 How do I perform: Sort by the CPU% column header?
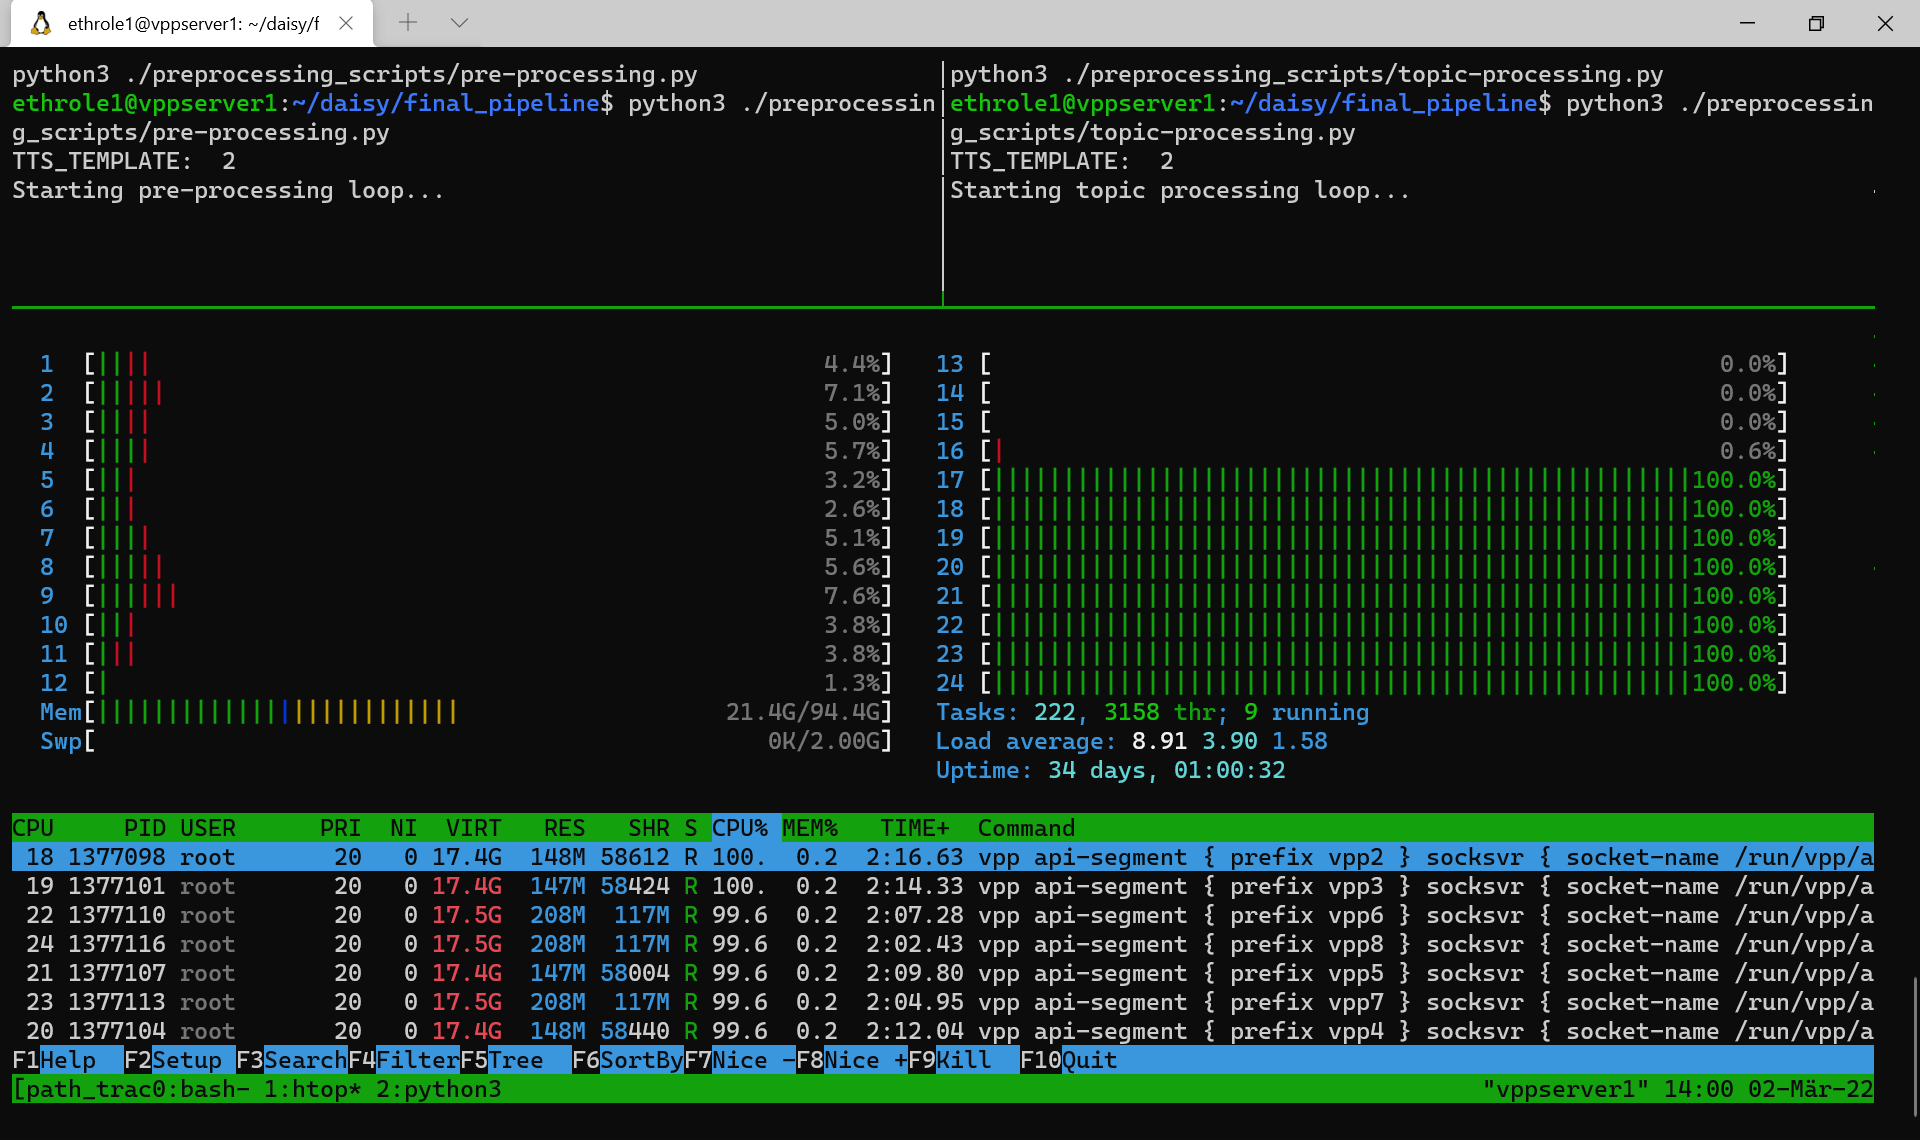pyautogui.click(x=740, y=828)
